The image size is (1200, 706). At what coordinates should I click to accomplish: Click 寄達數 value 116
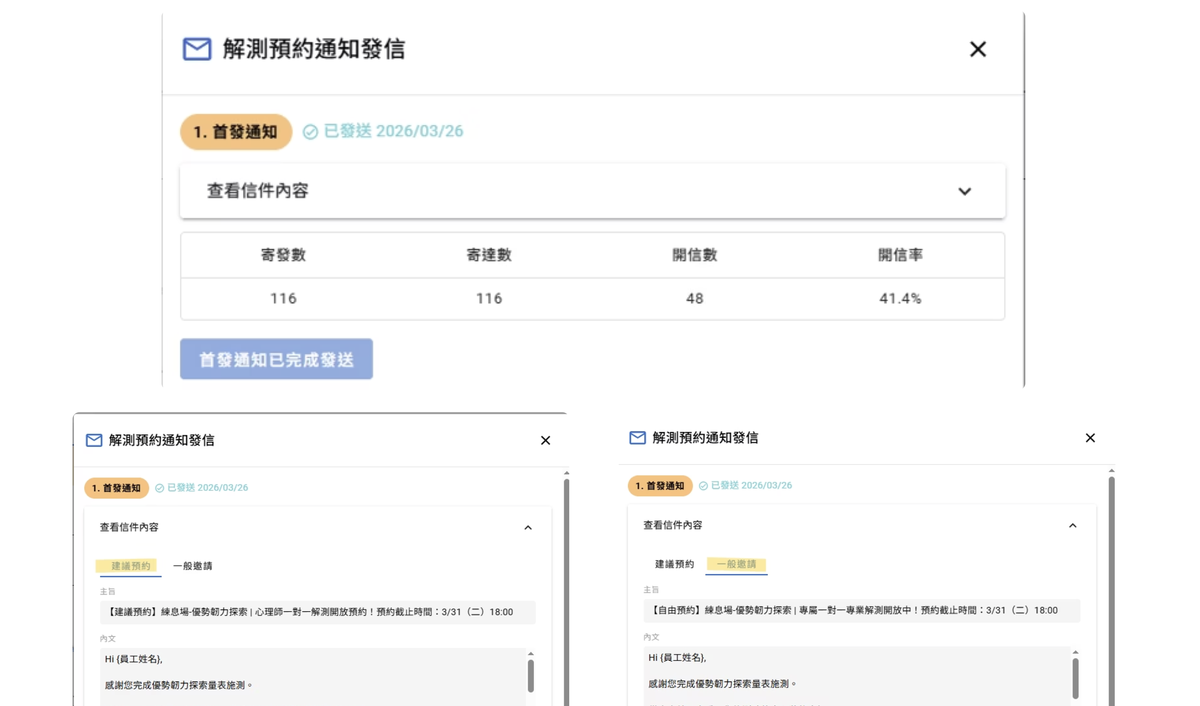(489, 298)
